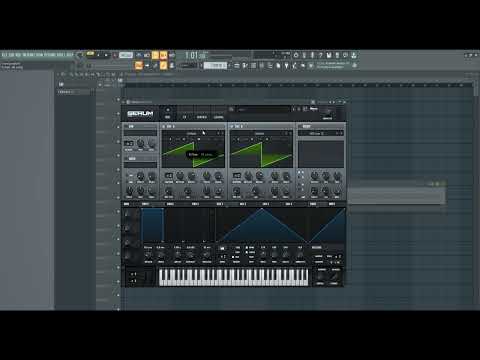Click the portamento time knob beside the keyboard
The width and height of the screenshot is (480, 360).
[x=320, y=277]
